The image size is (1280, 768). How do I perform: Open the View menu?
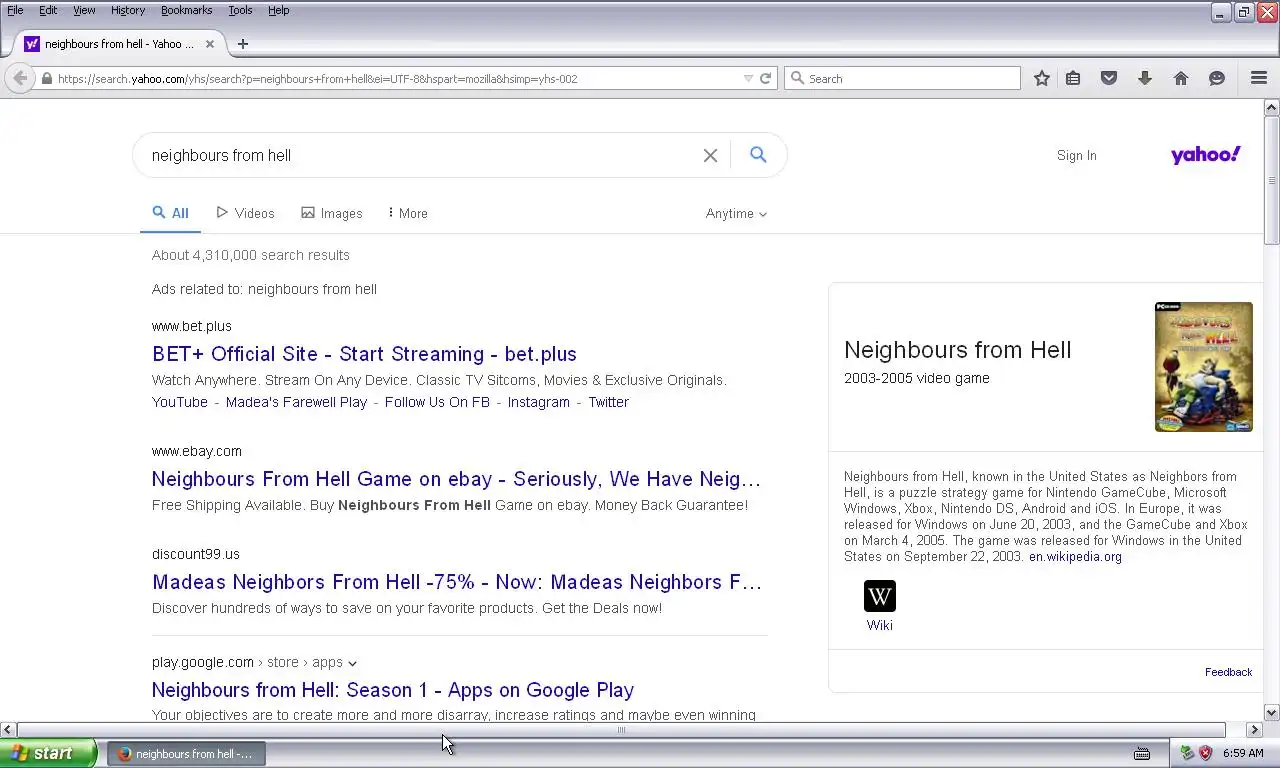point(84,10)
